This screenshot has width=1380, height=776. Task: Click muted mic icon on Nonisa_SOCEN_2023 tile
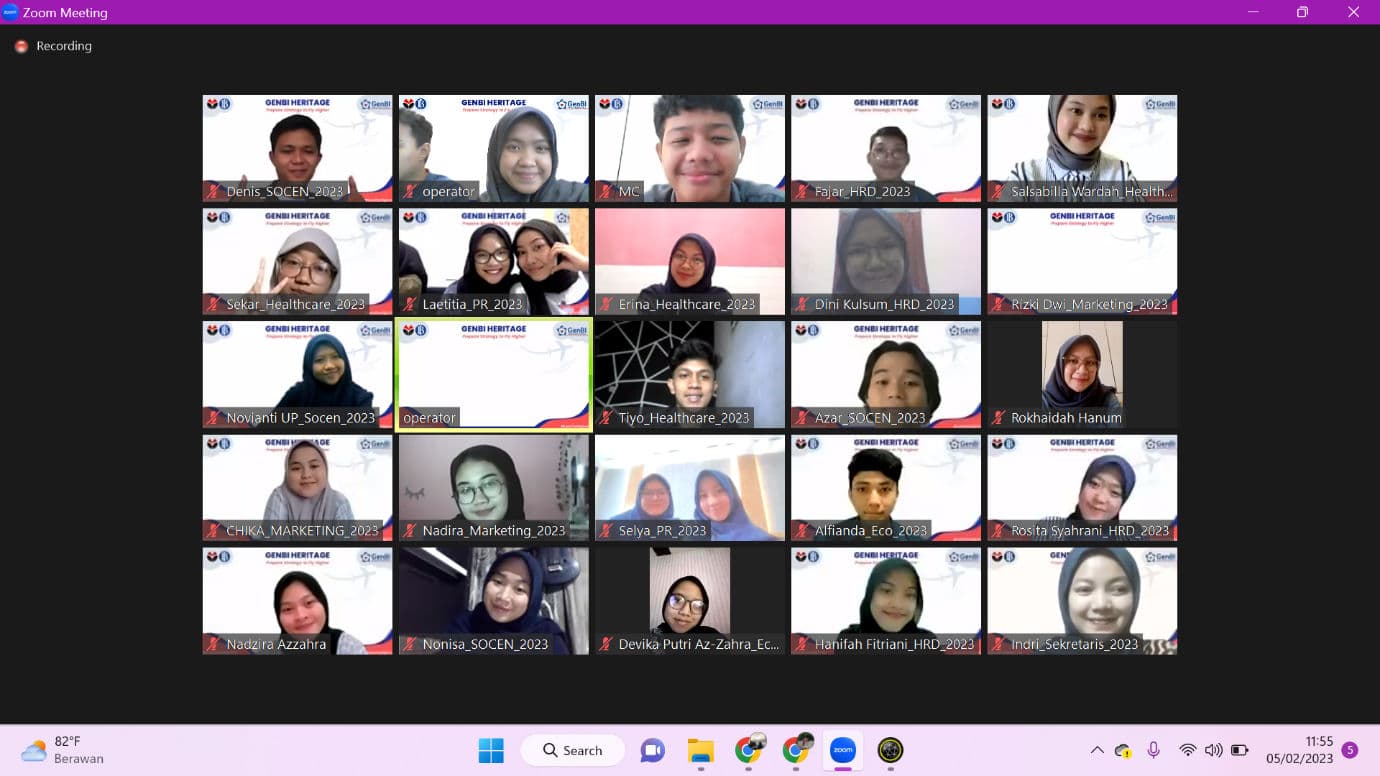409,644
